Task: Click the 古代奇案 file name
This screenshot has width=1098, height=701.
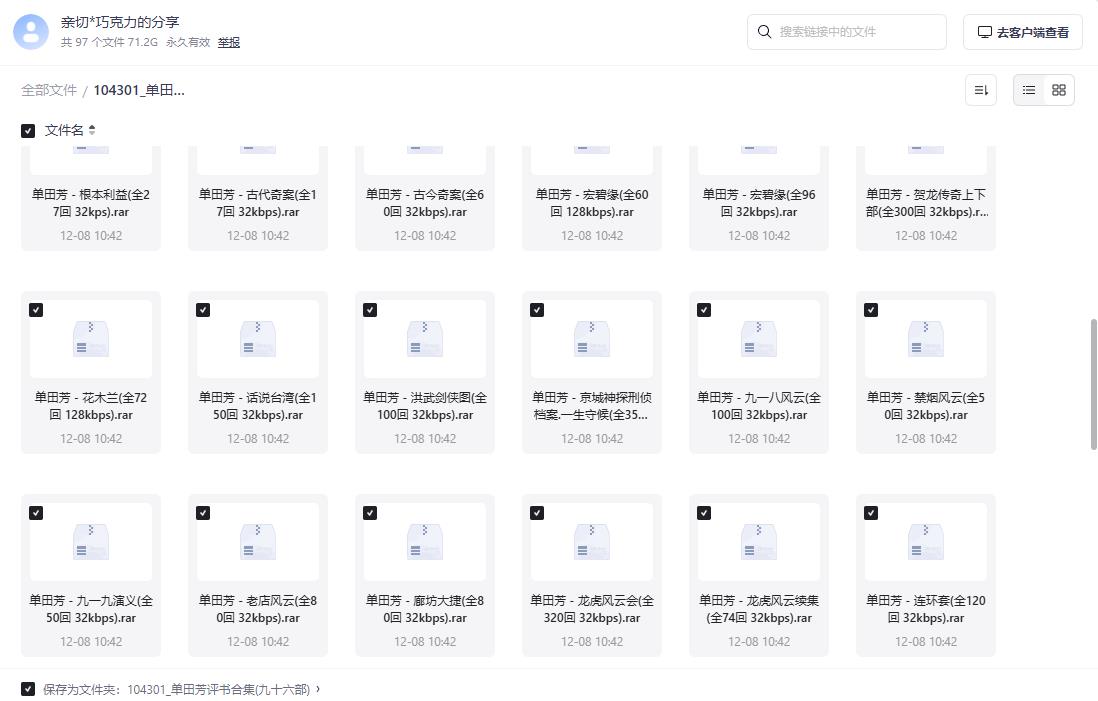Action: pos(258,203)
